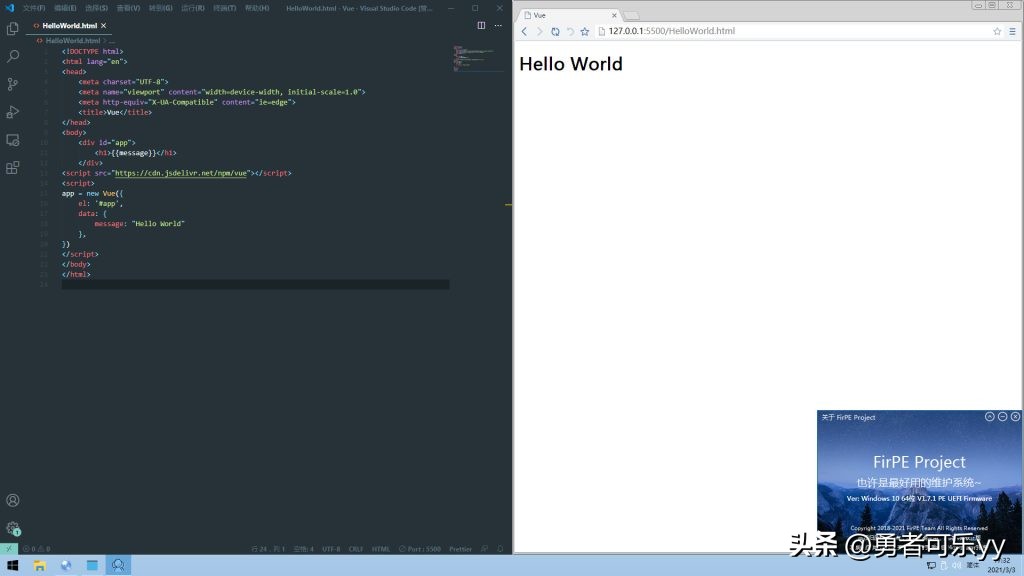Open the Explorer view in activity bar
Viewport: 1024px width, 576px height.
13,29
